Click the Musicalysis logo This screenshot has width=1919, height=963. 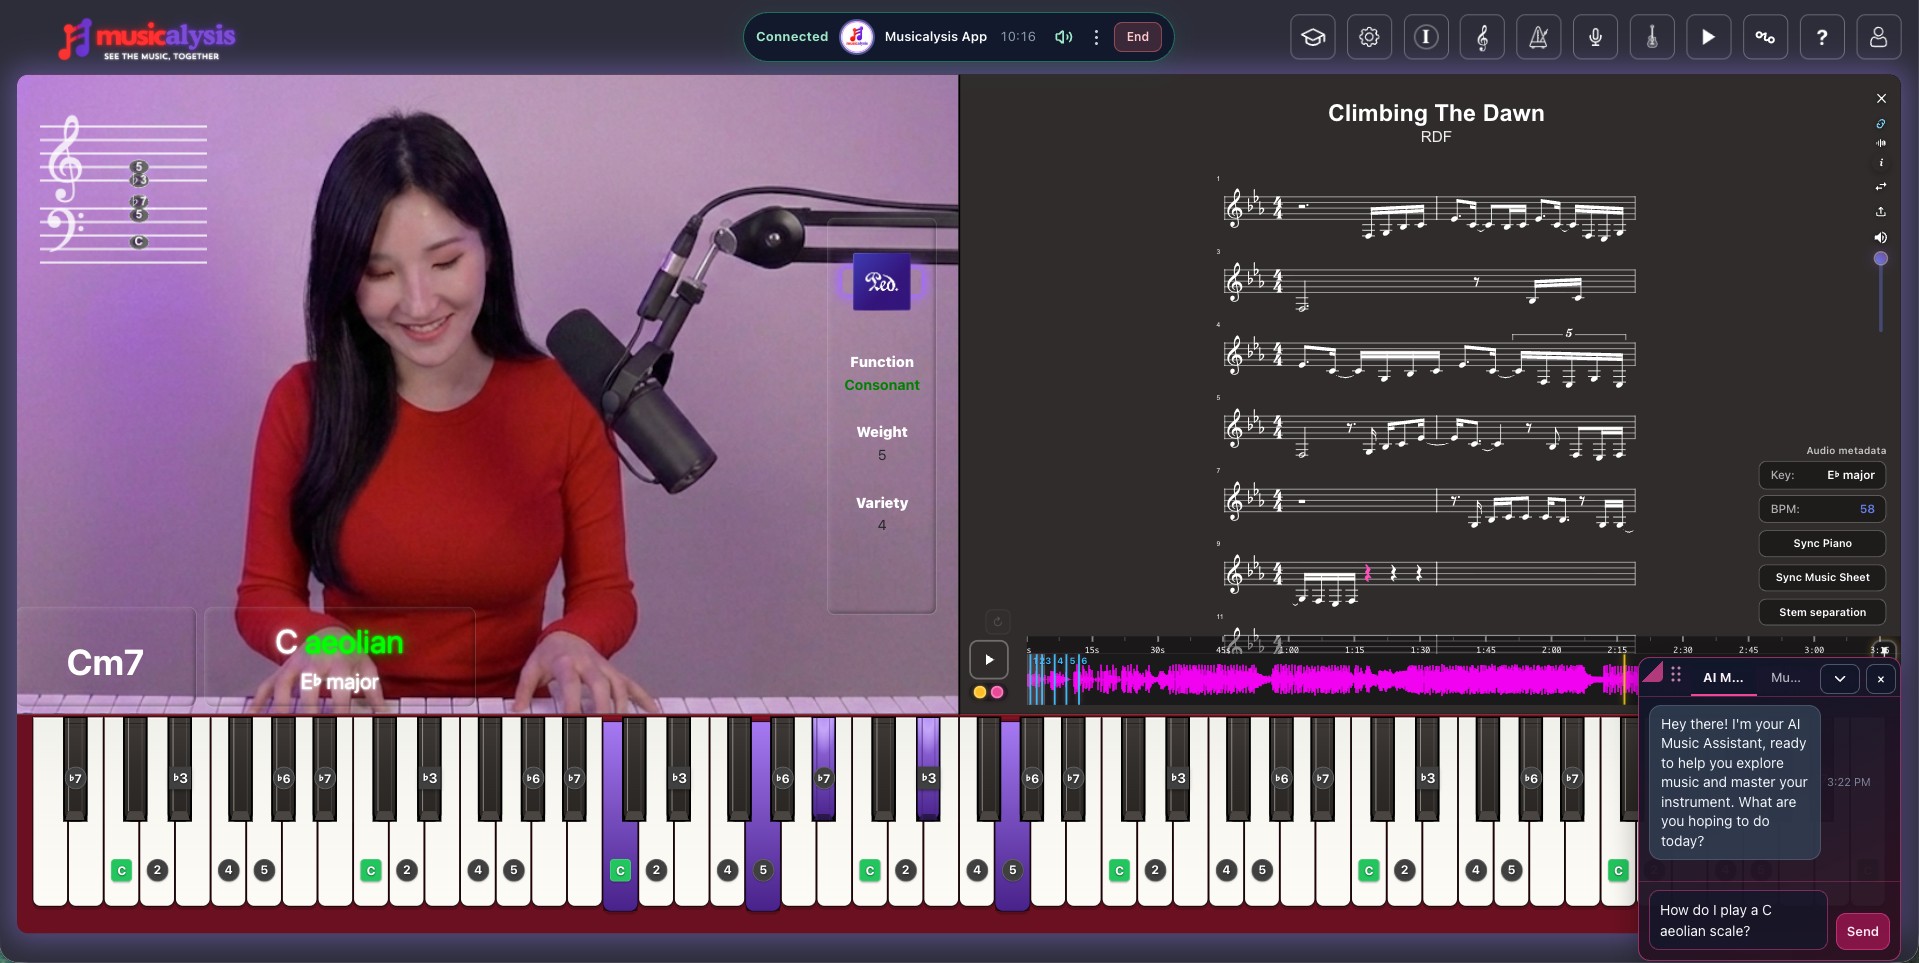(x=147, y=39)
